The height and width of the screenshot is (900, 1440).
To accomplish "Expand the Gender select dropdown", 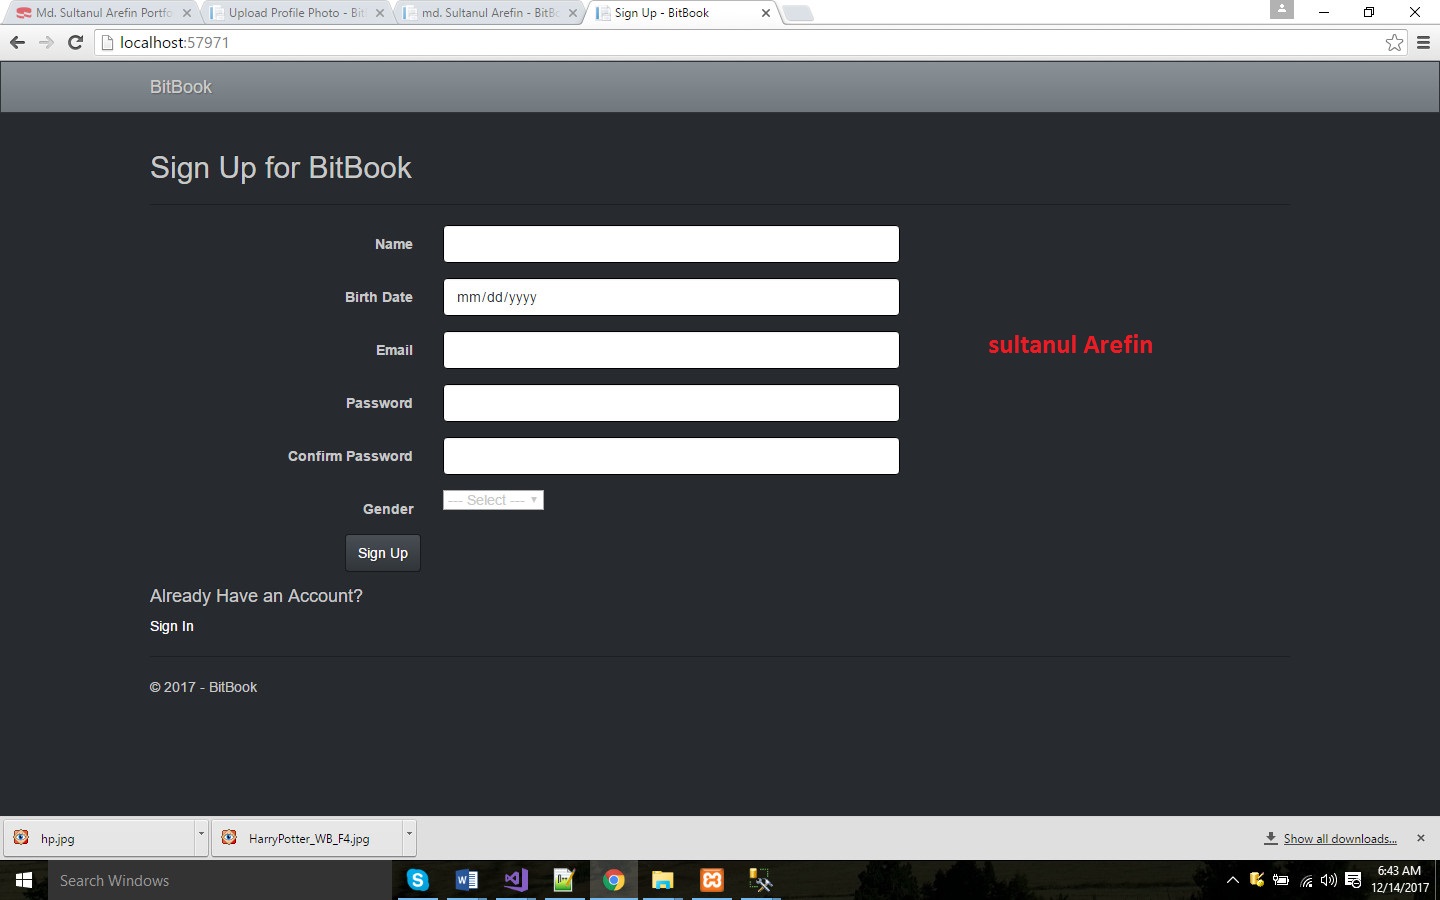I will (x=494, y=500).
